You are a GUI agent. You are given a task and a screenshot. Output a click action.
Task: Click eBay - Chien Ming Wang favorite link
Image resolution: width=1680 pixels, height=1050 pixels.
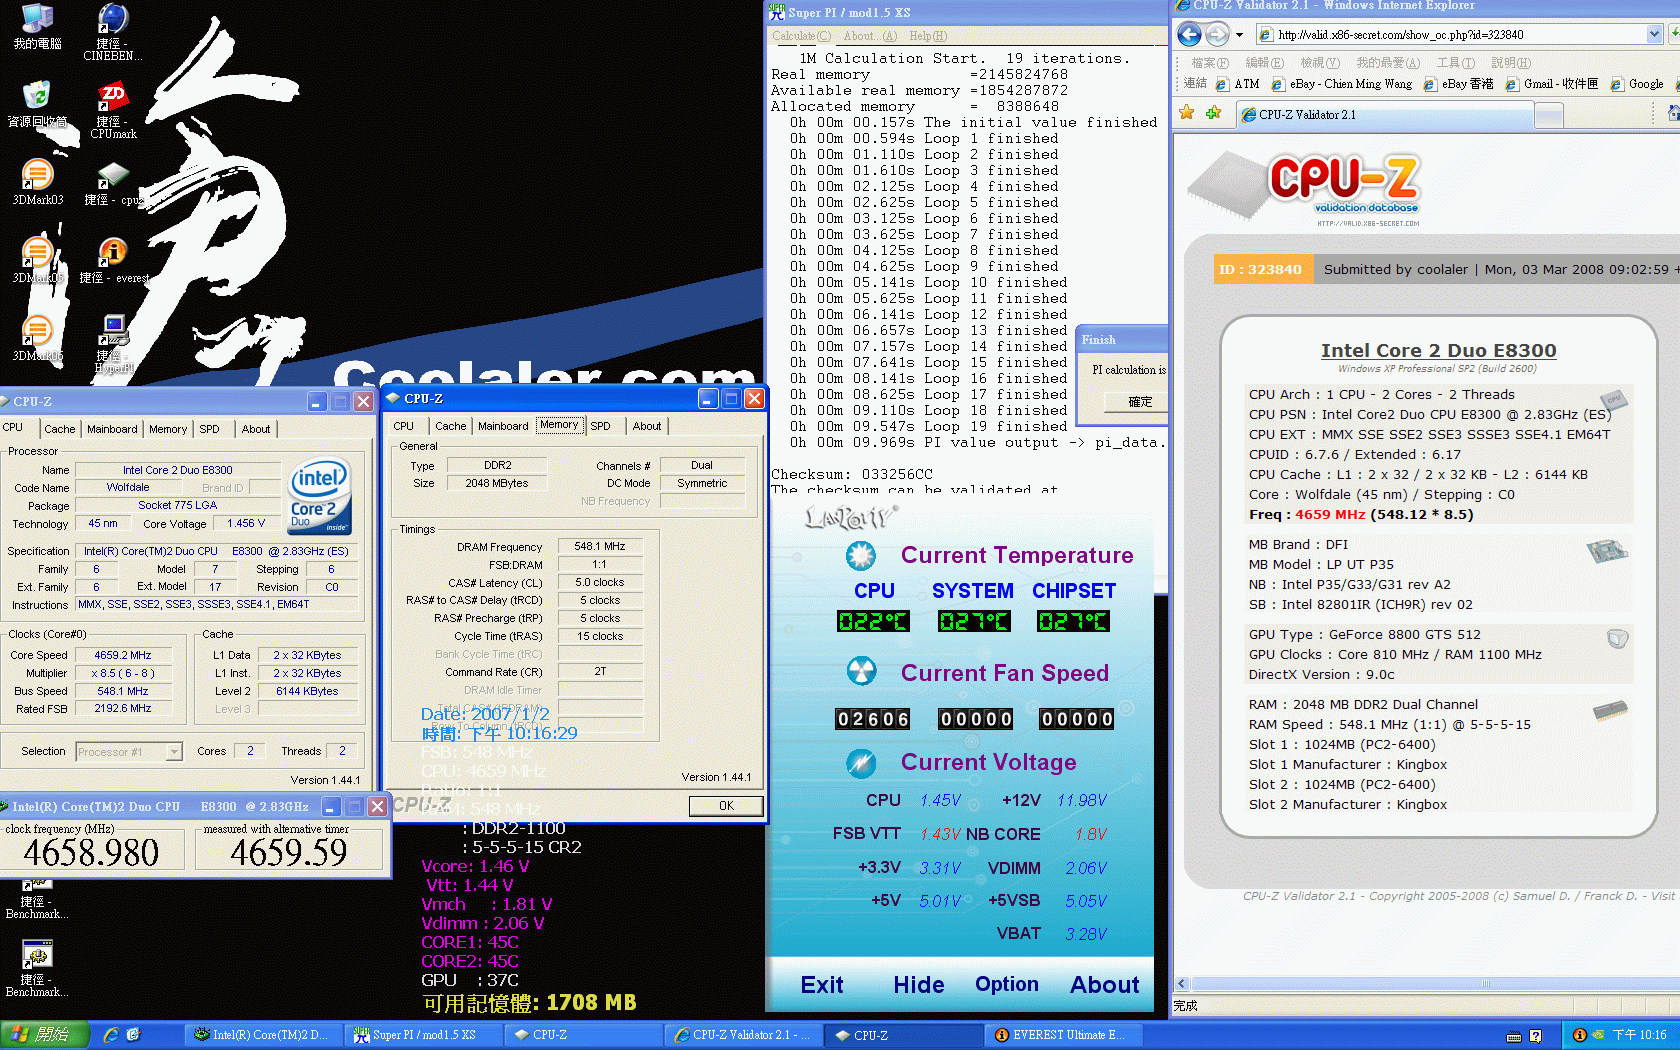click(1341, 85)
